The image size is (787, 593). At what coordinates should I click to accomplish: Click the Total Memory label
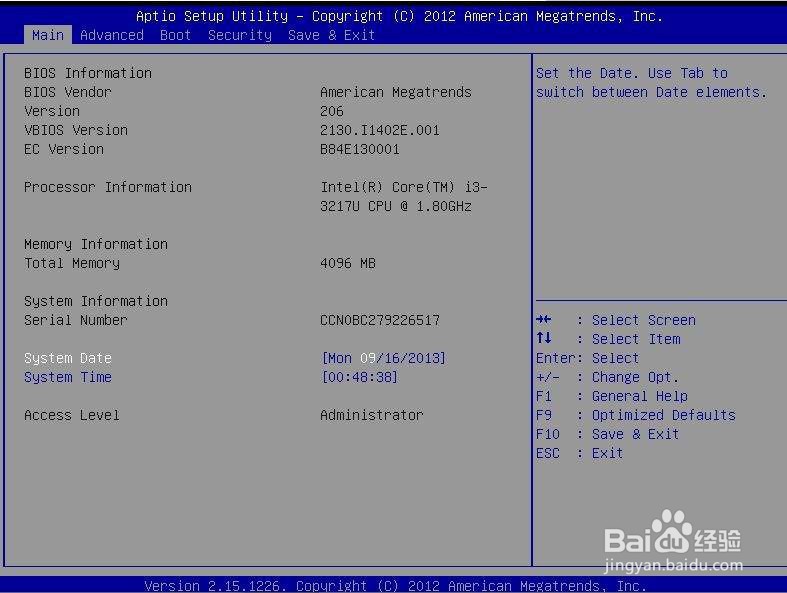[72, 264]
